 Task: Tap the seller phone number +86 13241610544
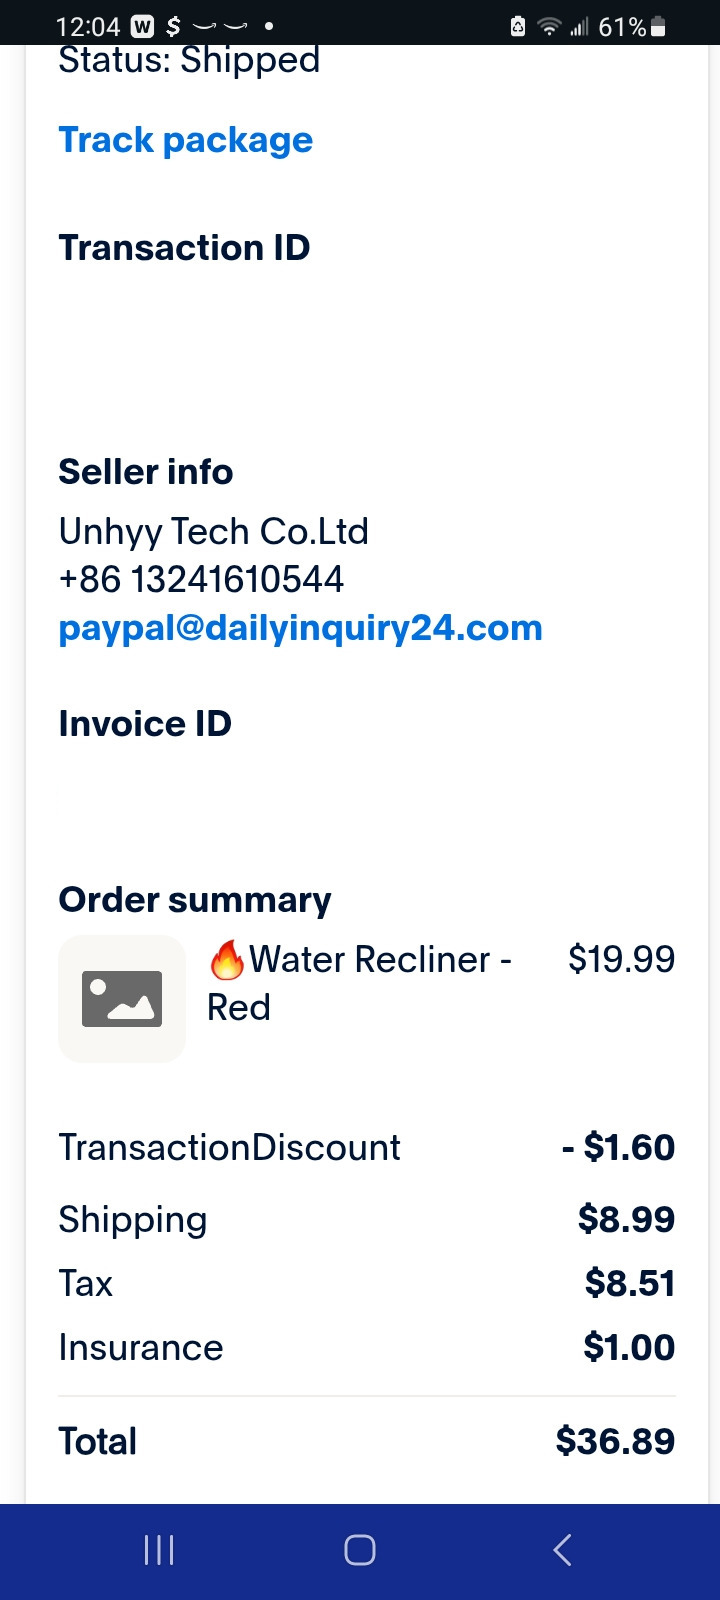201,579
